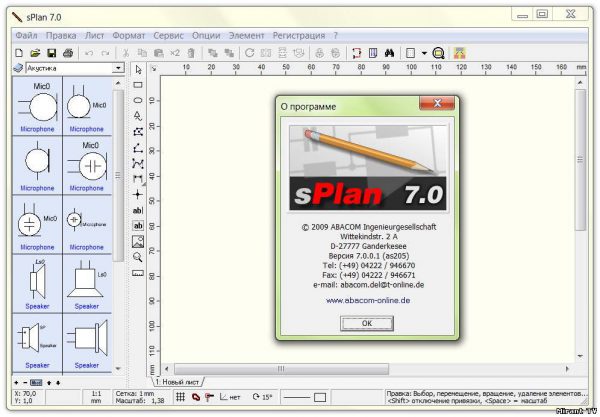Screen dimensions: 600x417
Task: Open the '?' help menu
Action: click(x=336, y=36)
